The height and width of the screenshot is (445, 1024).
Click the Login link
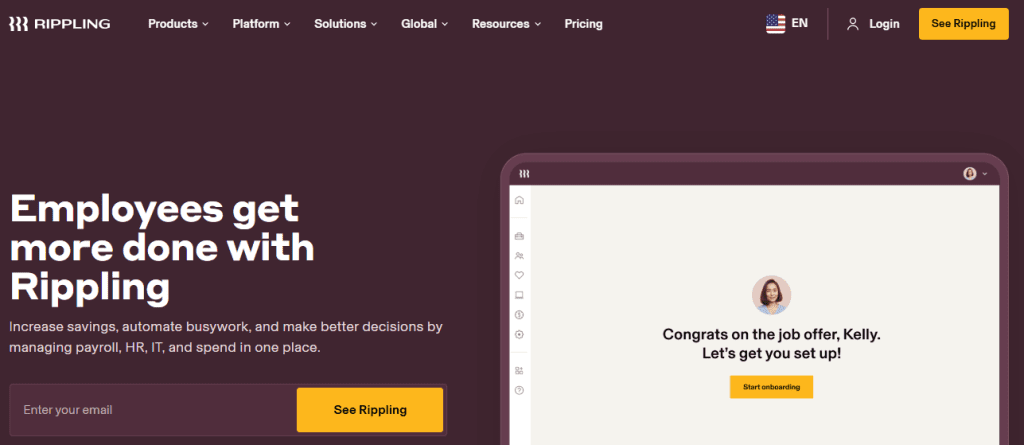tap(884, 24)
